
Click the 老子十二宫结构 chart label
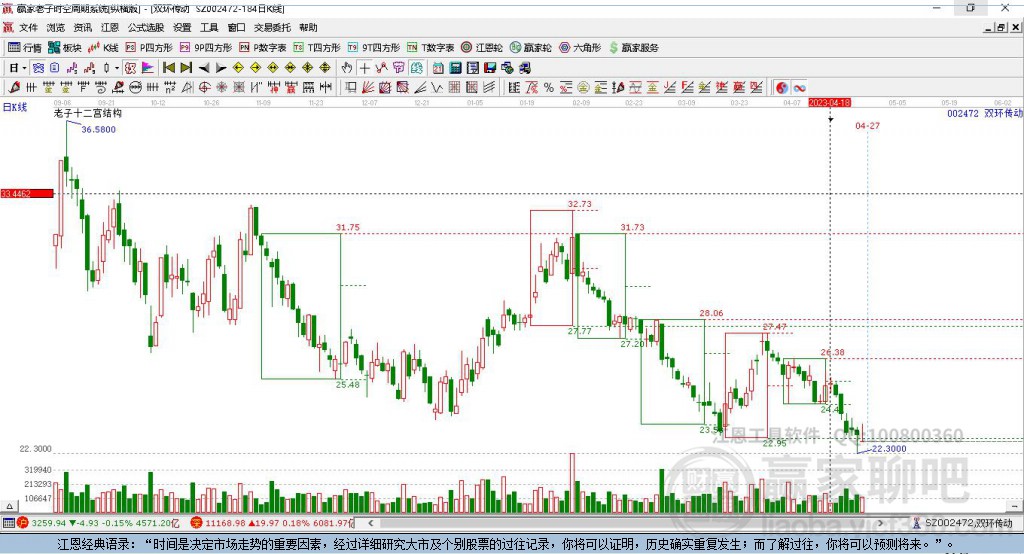(88, 113)
